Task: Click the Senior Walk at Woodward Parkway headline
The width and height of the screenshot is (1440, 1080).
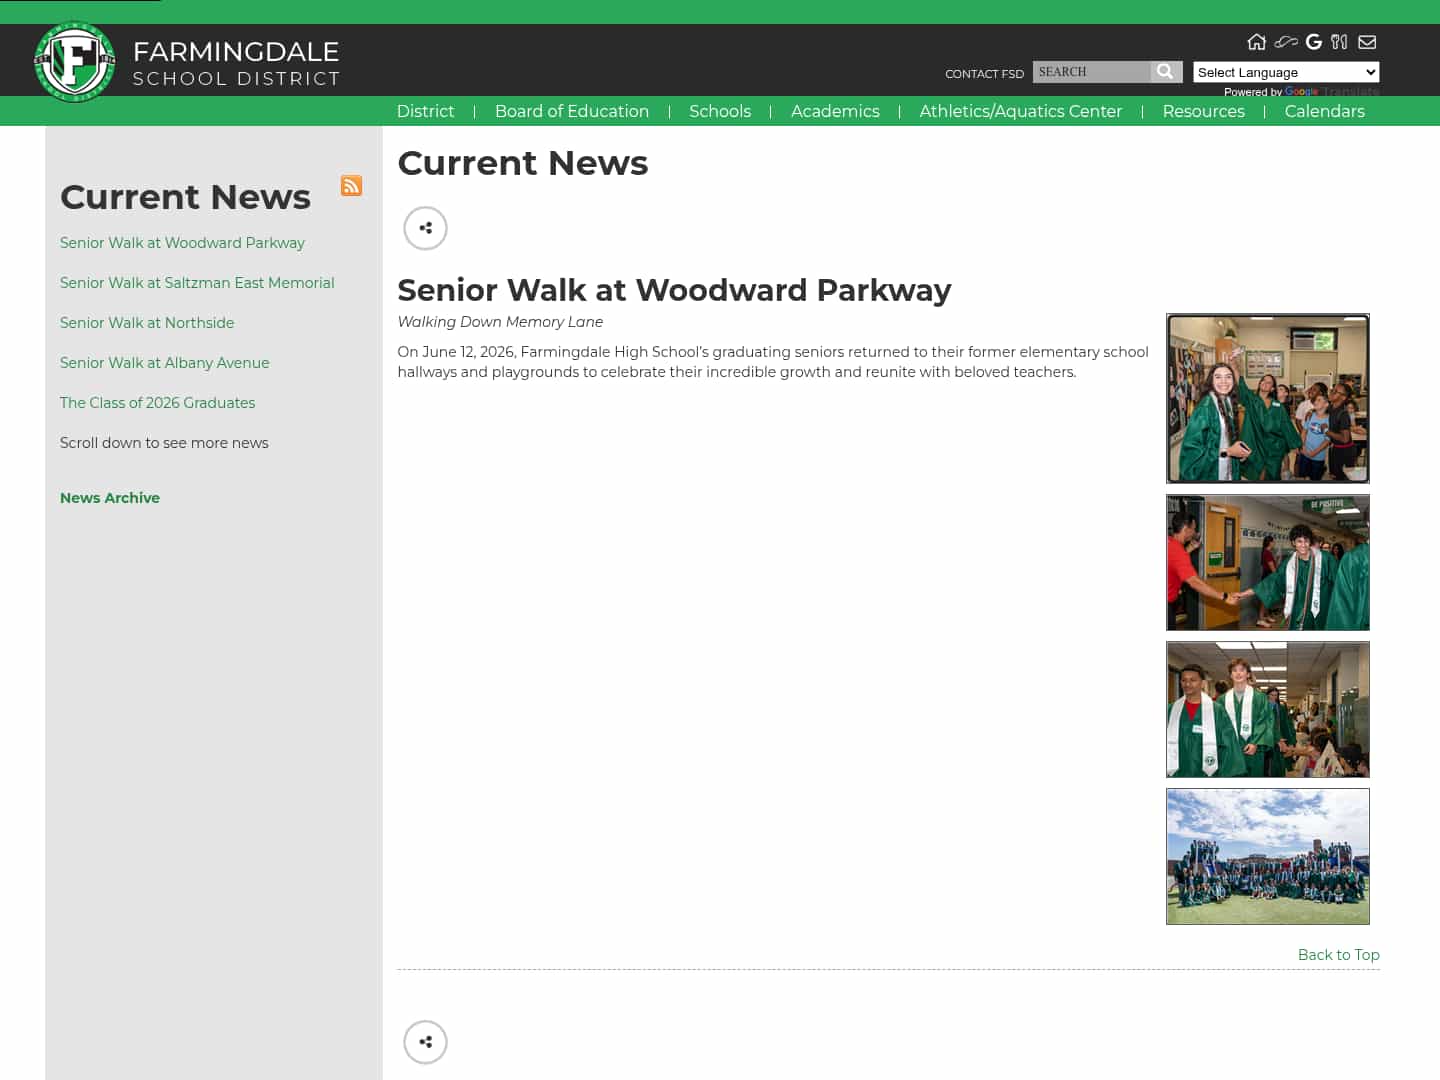Action: (x=674, y=290)
